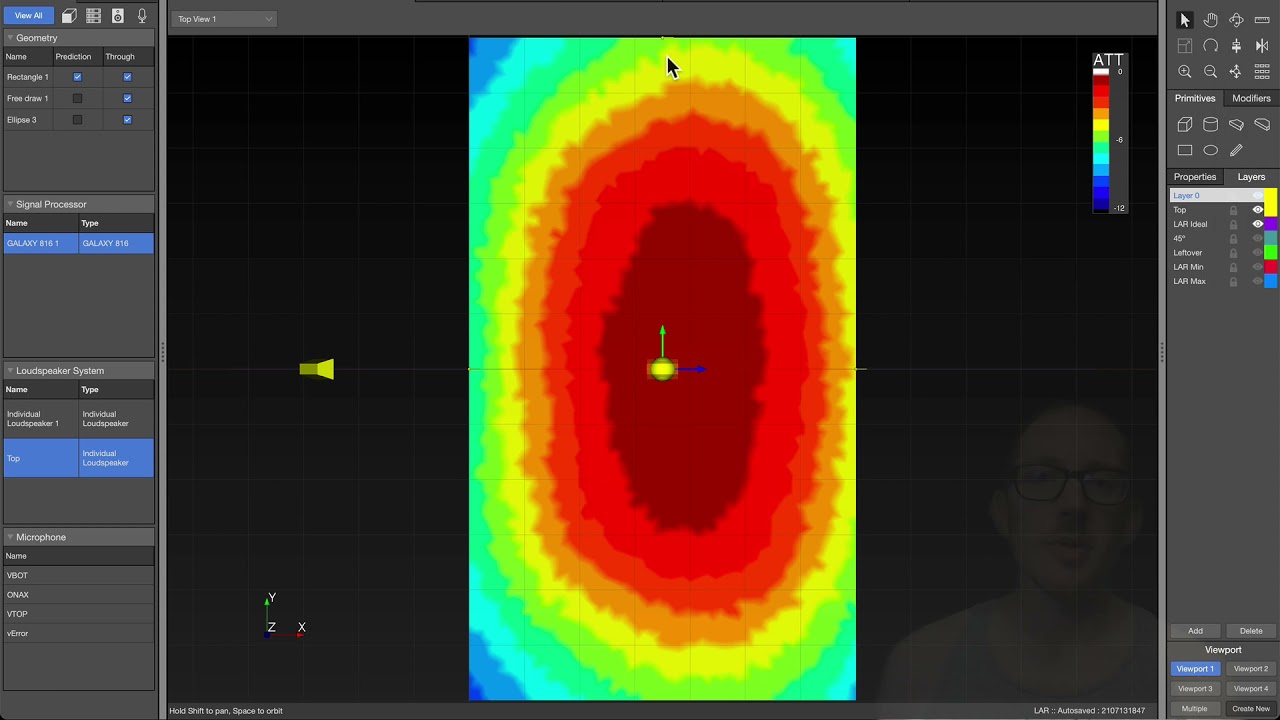Click the array grid tool icon
This screenshot has height=720, width=1280.
[x=1262, y=72]
